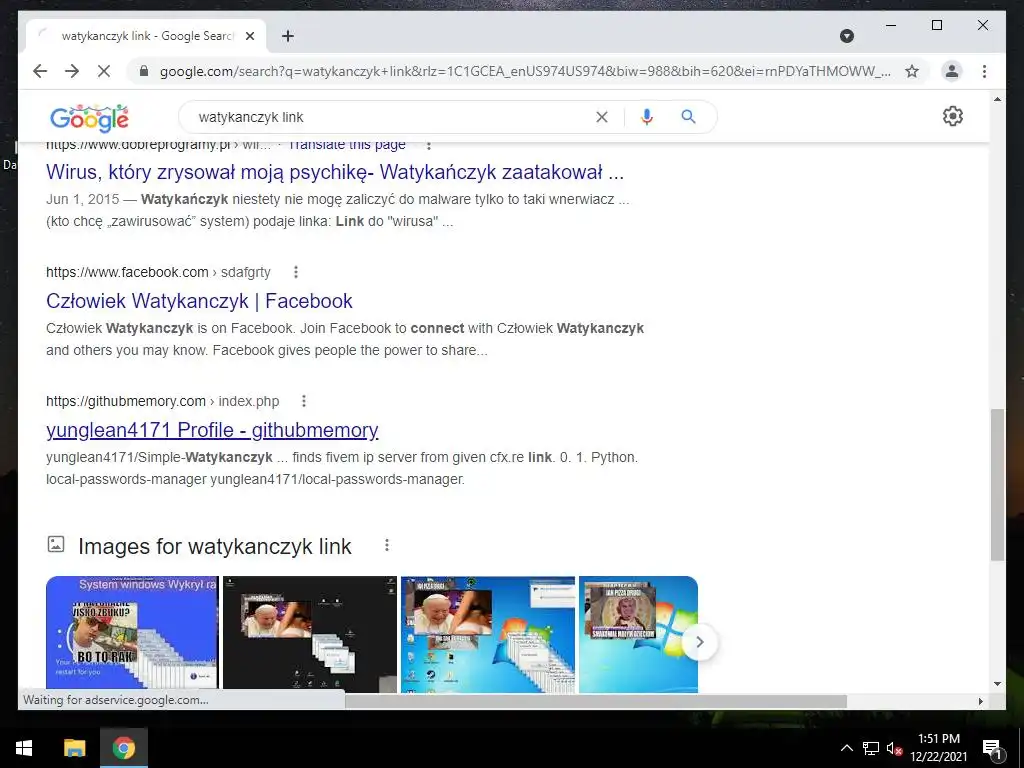Open the Chrome three-dot menu

point(984,71)
